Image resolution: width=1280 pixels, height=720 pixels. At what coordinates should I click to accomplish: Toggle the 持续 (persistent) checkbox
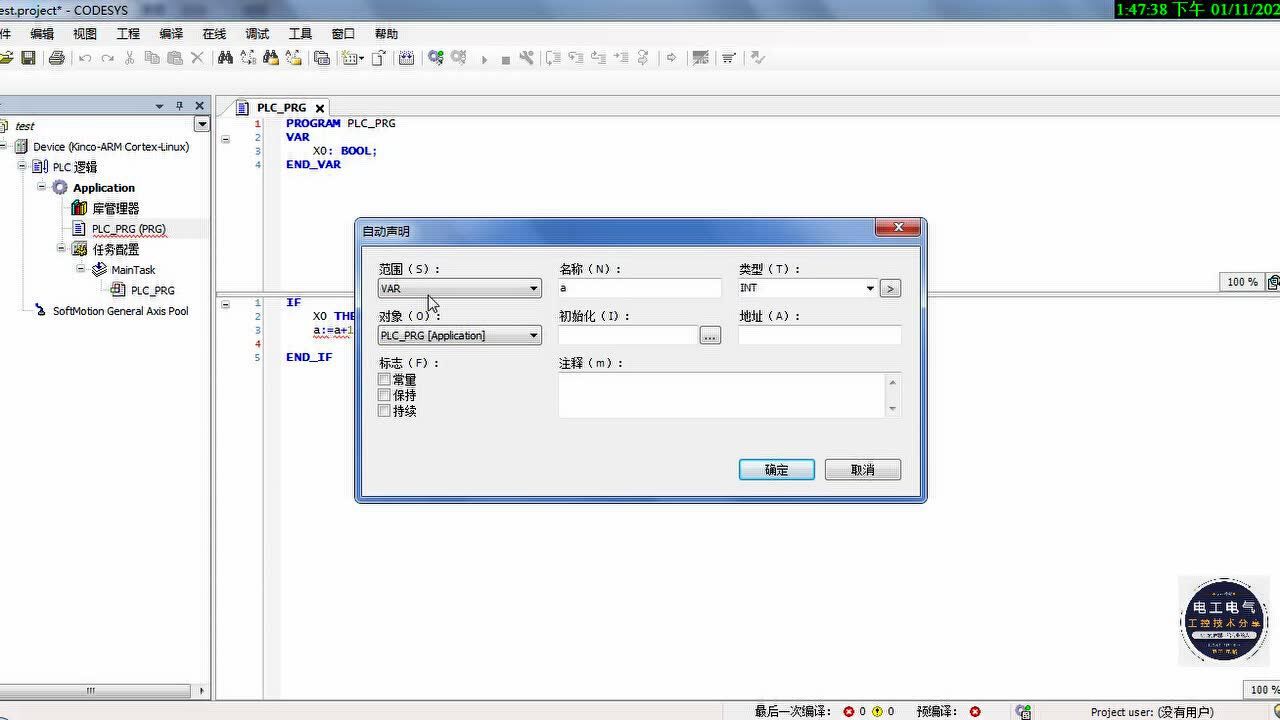[x=384, y=410]
